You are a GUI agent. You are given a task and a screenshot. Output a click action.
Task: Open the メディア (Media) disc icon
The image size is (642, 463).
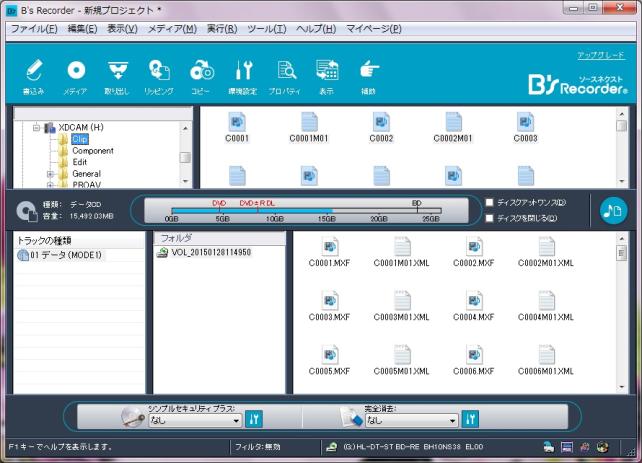pyautogui.click(x=76, y=77)
